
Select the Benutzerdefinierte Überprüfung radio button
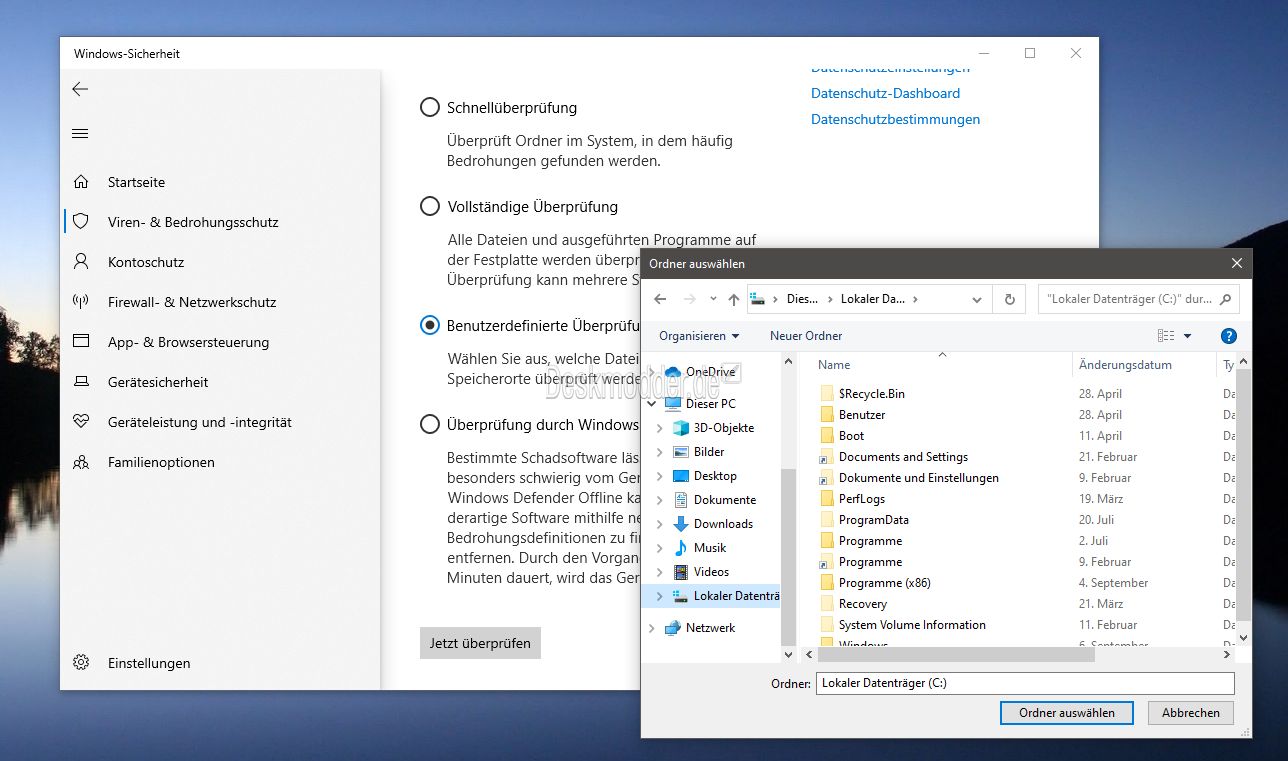pos(430,325)
